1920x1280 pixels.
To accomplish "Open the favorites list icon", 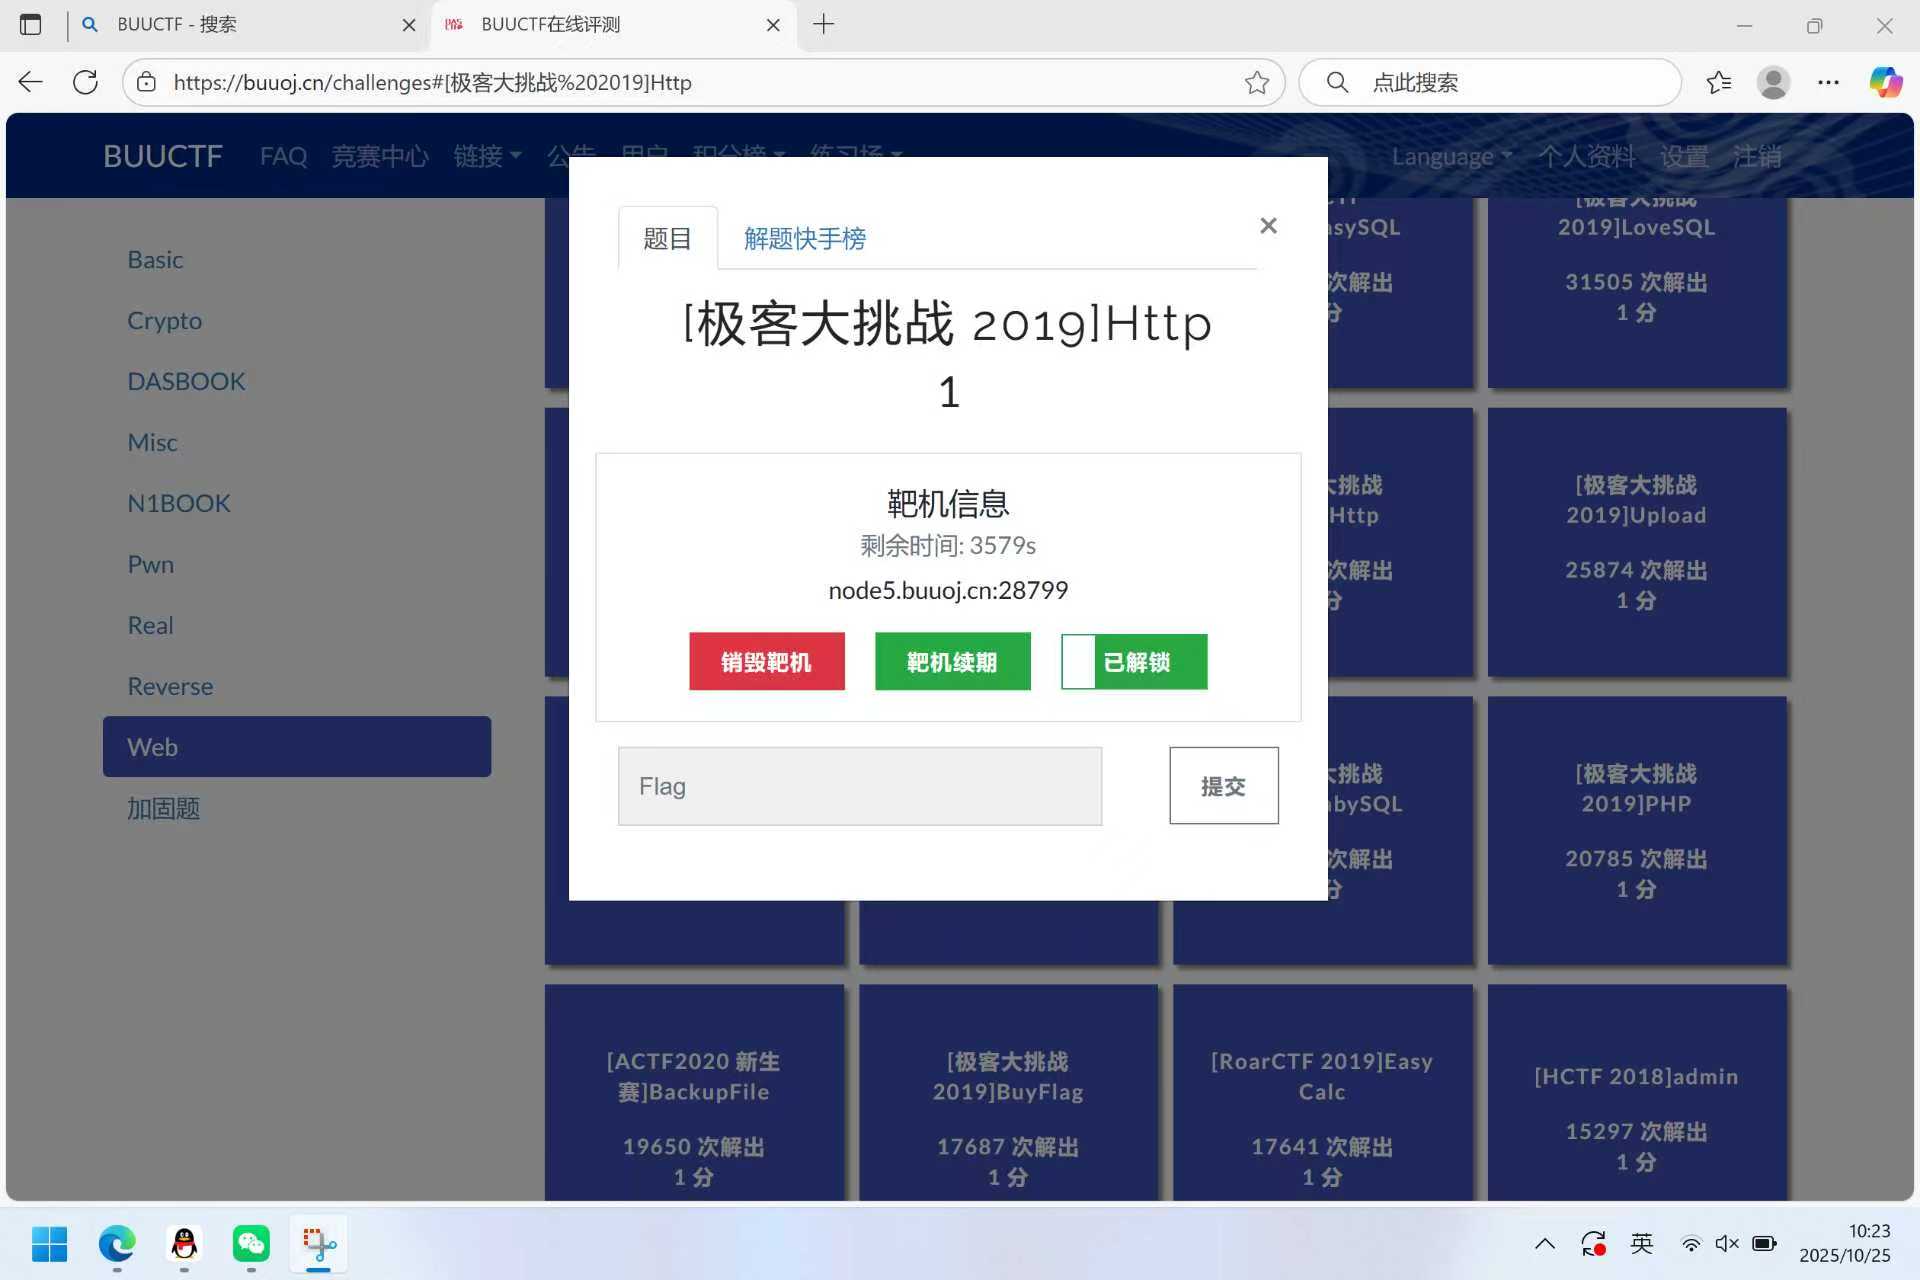I will click(1719, 82).
